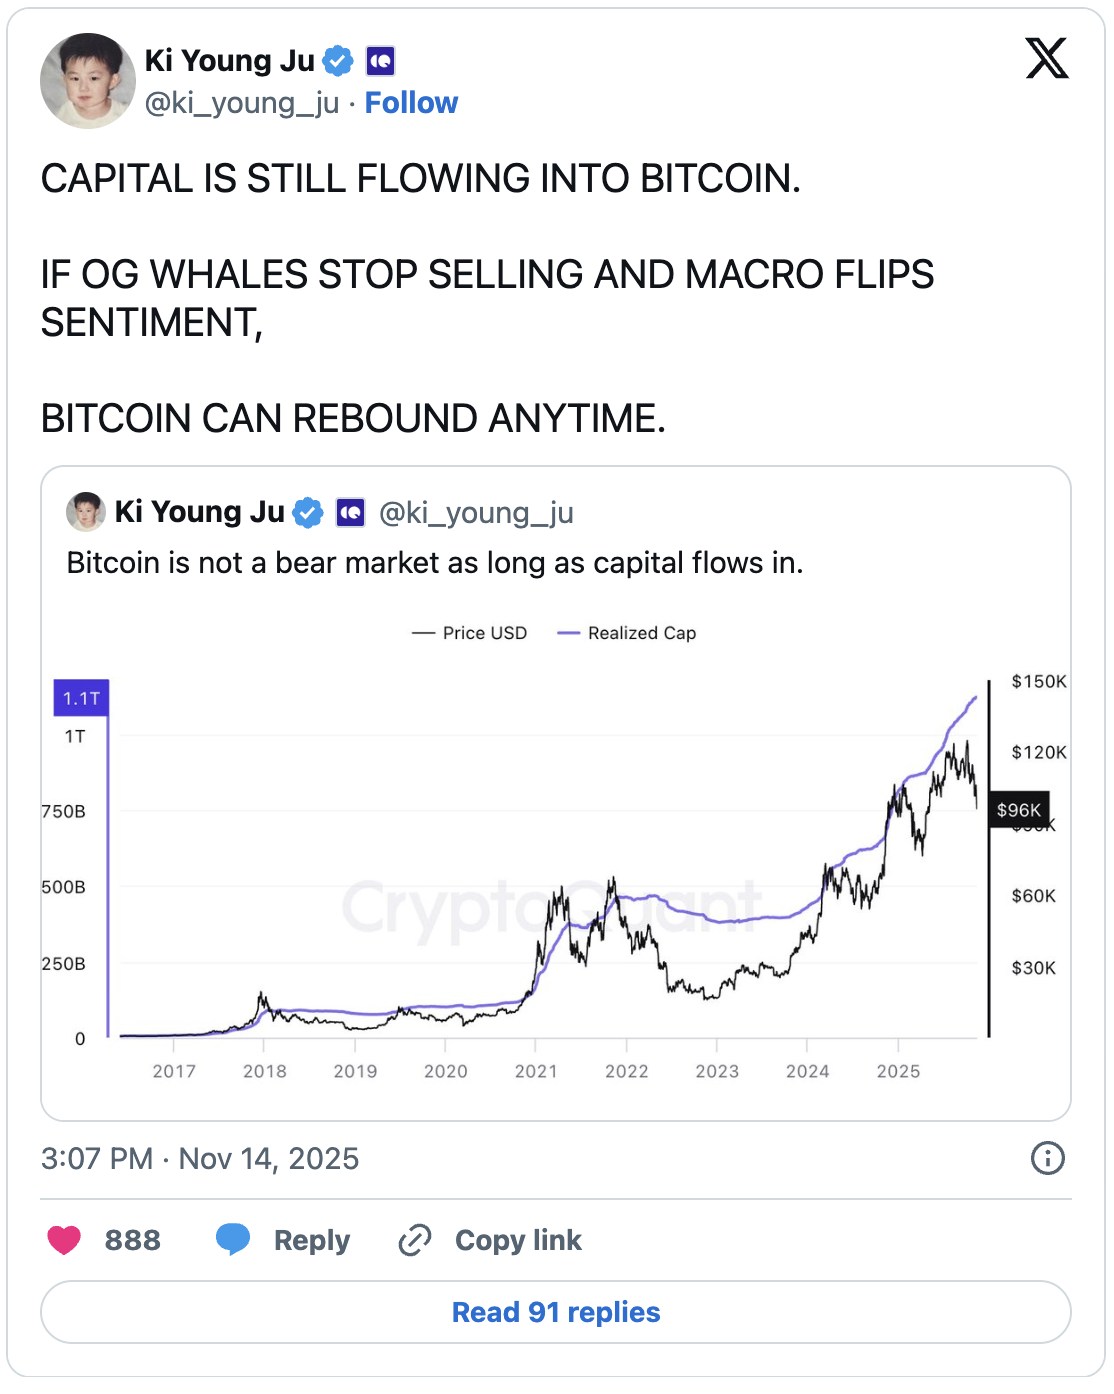Toggle Price USD legend entry
This screenshot has height=1394, width=1114.
[470, 633]
